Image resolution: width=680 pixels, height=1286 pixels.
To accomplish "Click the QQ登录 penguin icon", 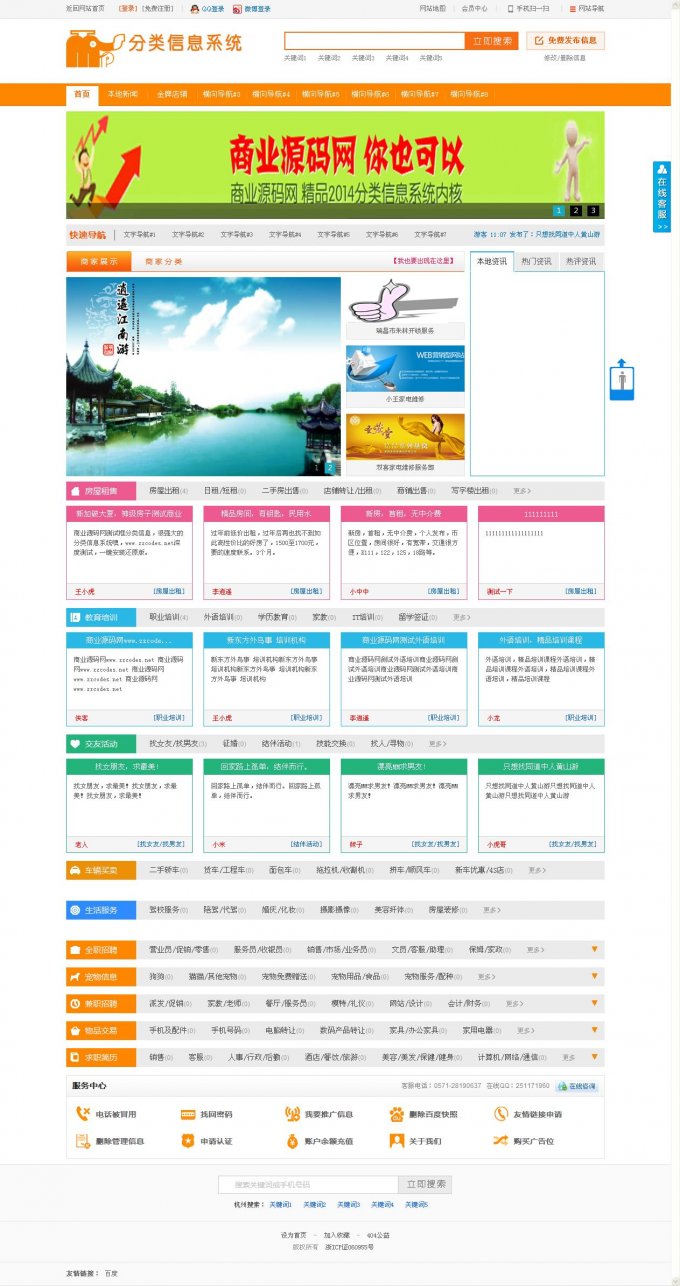I will coord(195,8).
